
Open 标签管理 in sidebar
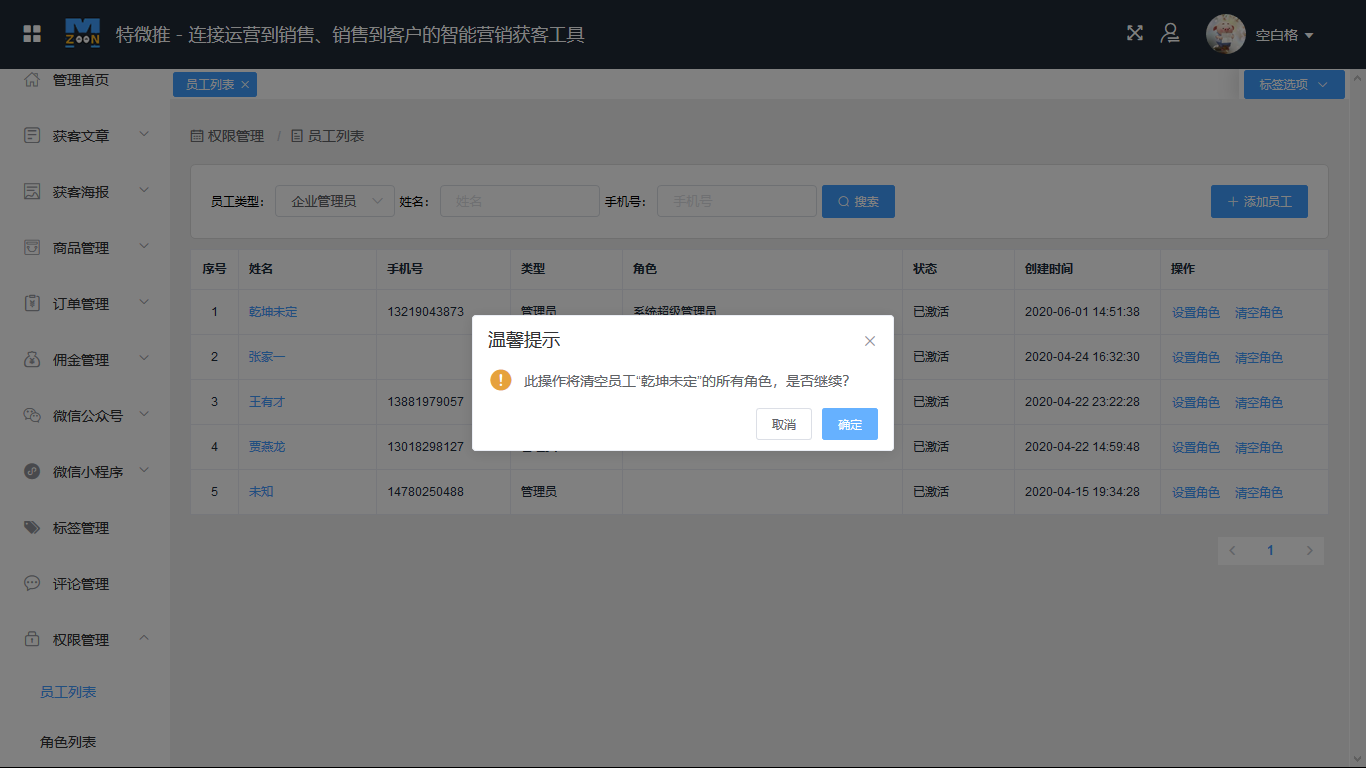point(85,527)
